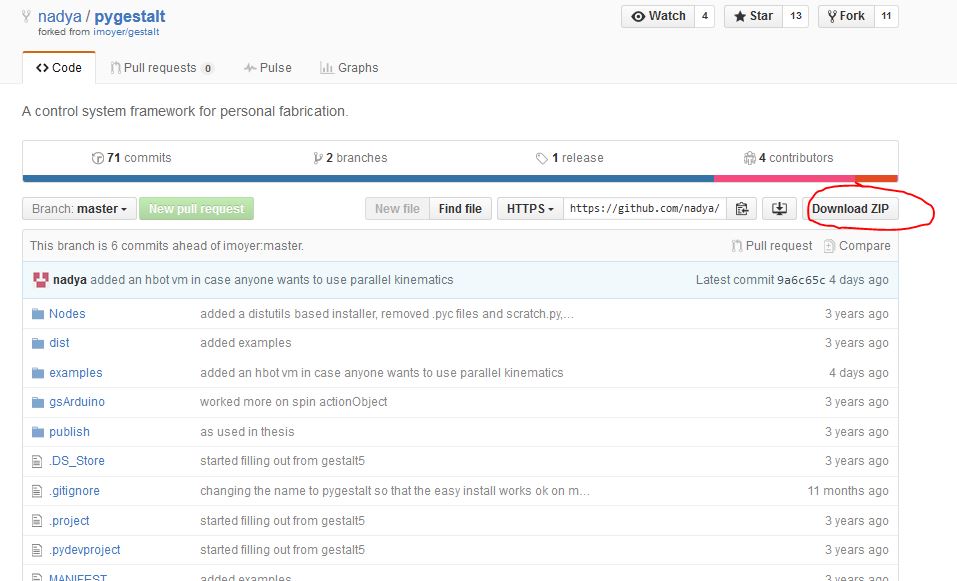The width and height of the screenshot is (957, 581).
Task: Click the Download ZIP button
Action: [850, 209]
